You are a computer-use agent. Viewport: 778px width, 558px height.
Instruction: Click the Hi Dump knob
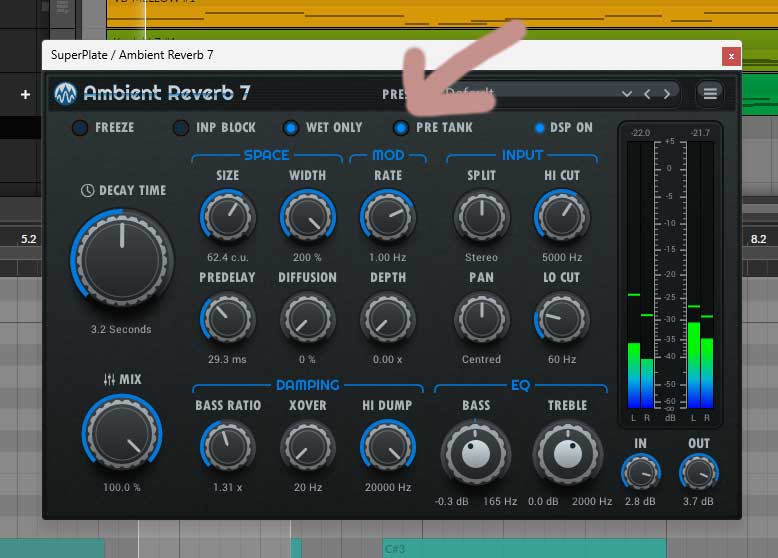coord(388,447)
